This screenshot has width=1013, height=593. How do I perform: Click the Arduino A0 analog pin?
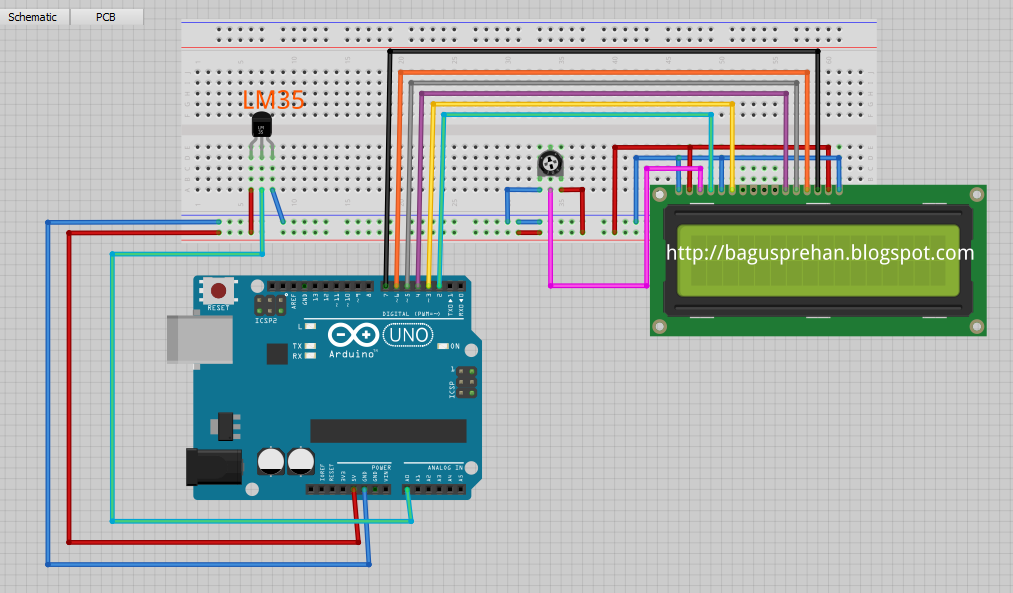407,490
